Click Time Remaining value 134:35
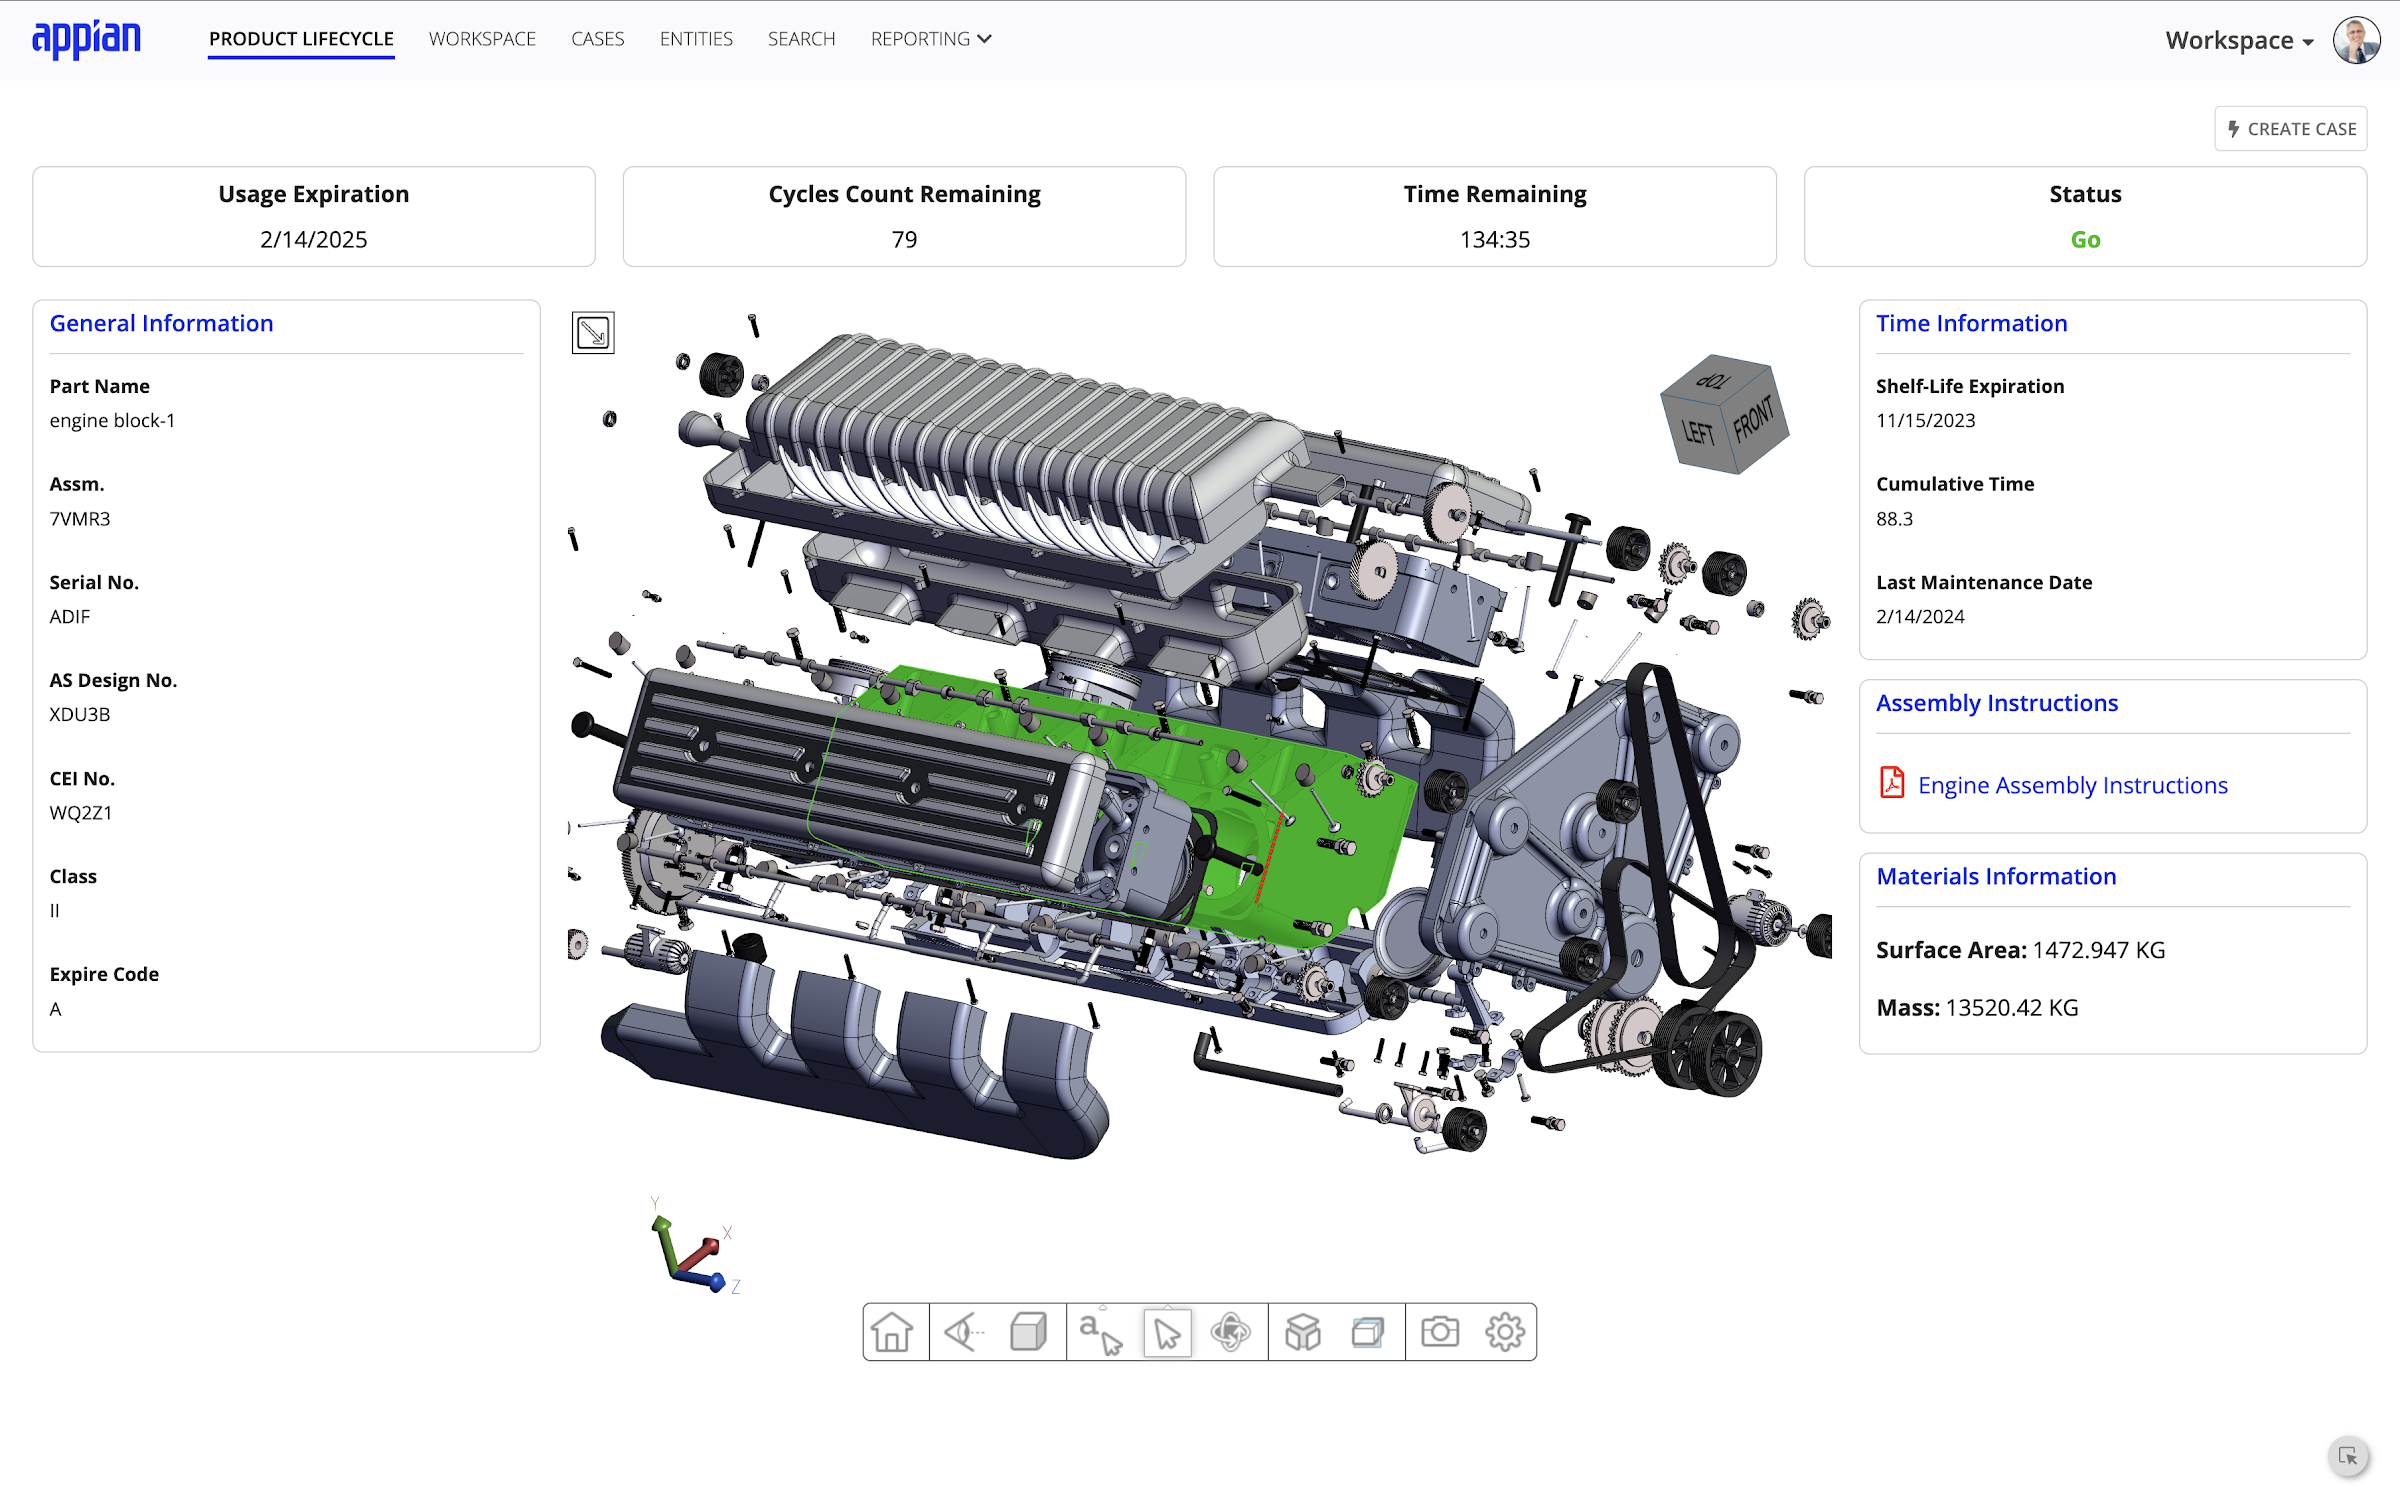 click(x=1495, y=239)
